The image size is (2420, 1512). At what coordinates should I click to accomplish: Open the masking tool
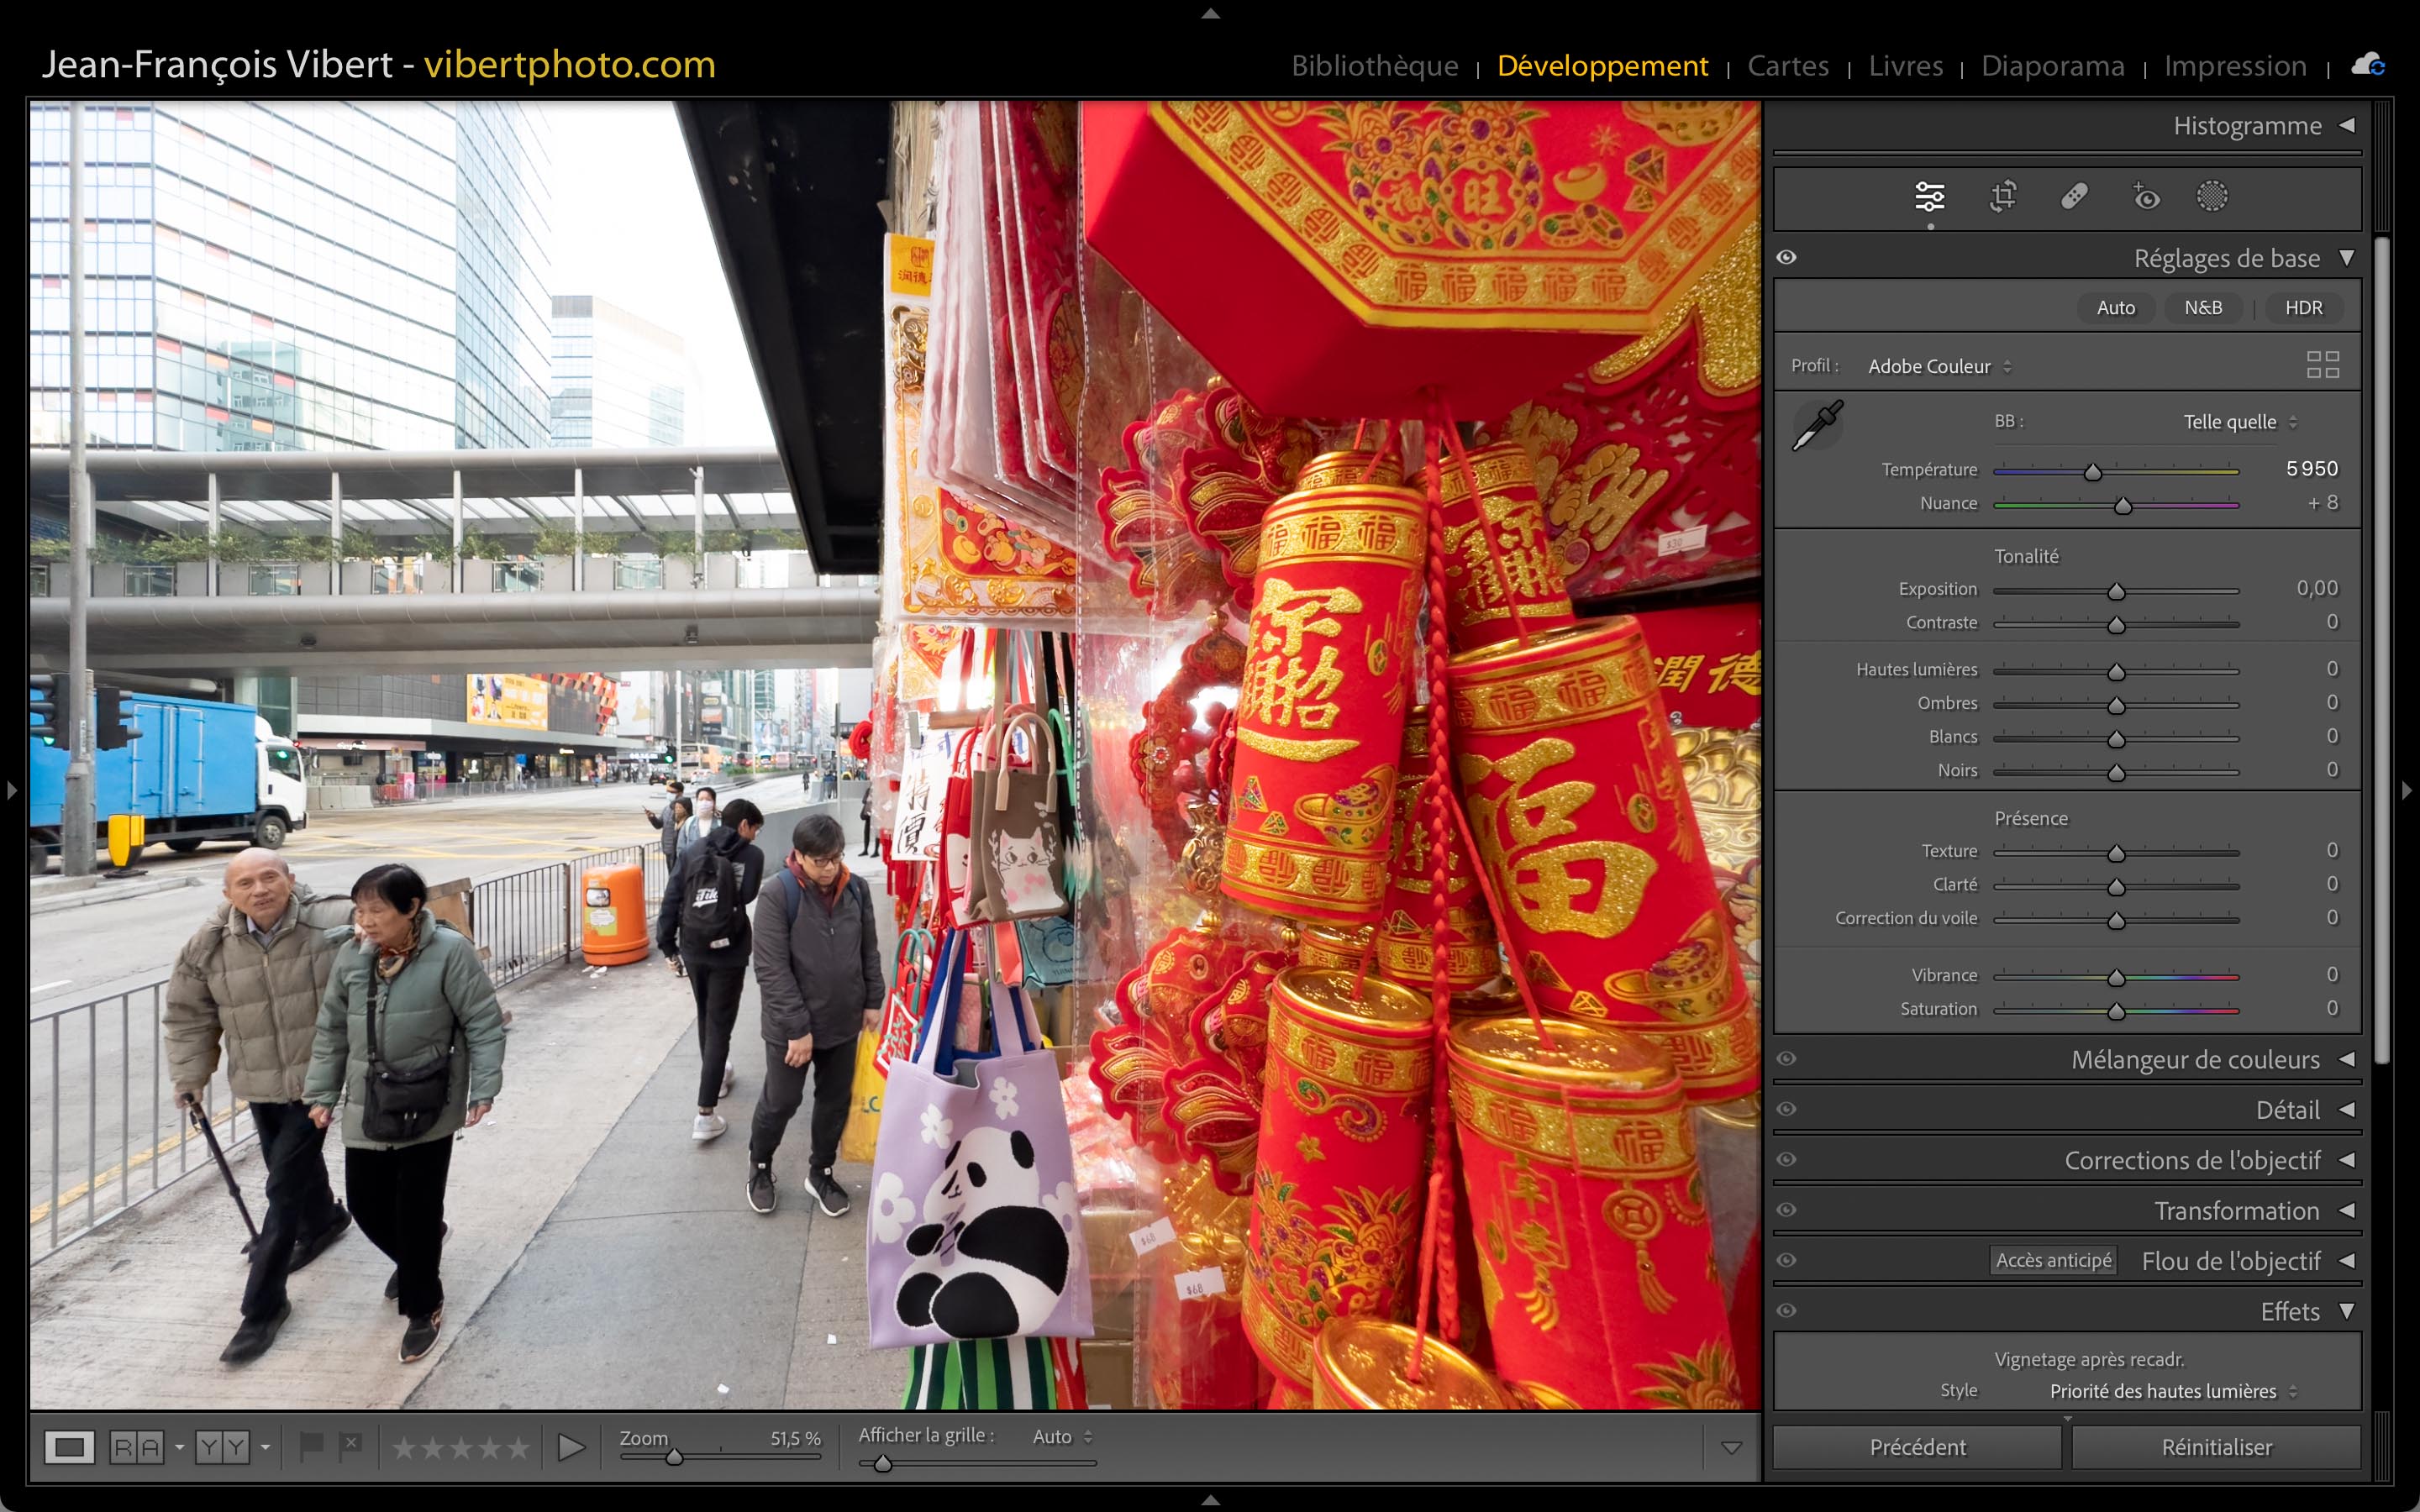pyautogui.click(x=2211, y=196)
